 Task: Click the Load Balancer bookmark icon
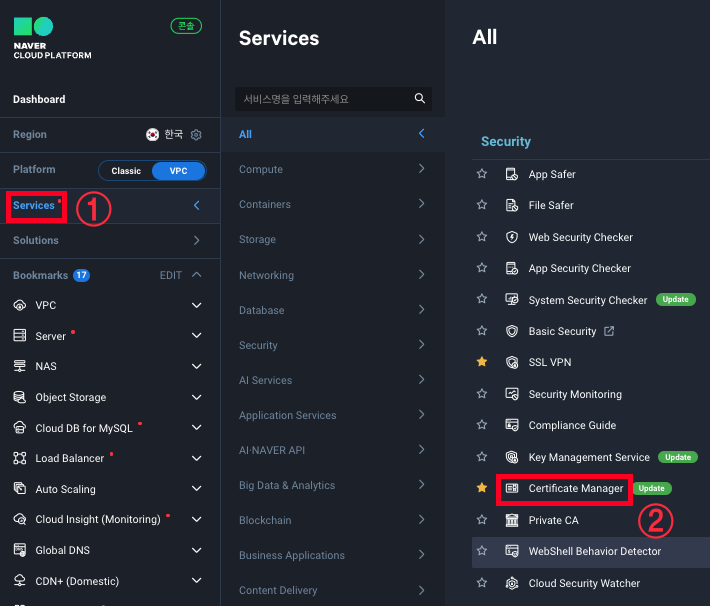click(x=19, y=458)
